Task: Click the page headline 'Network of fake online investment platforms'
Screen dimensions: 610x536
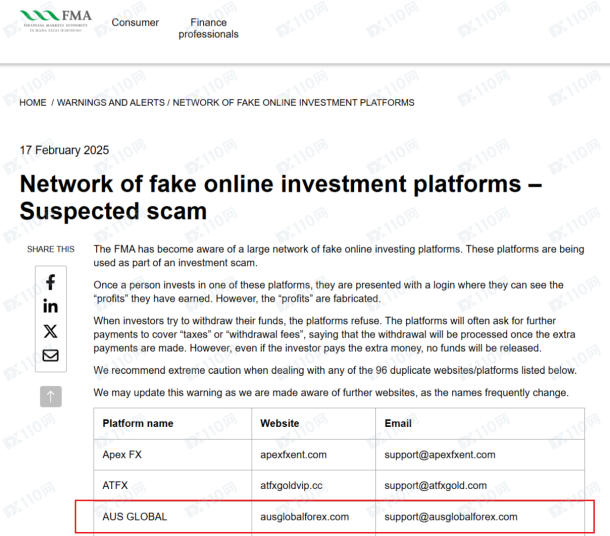Action: 281,197
